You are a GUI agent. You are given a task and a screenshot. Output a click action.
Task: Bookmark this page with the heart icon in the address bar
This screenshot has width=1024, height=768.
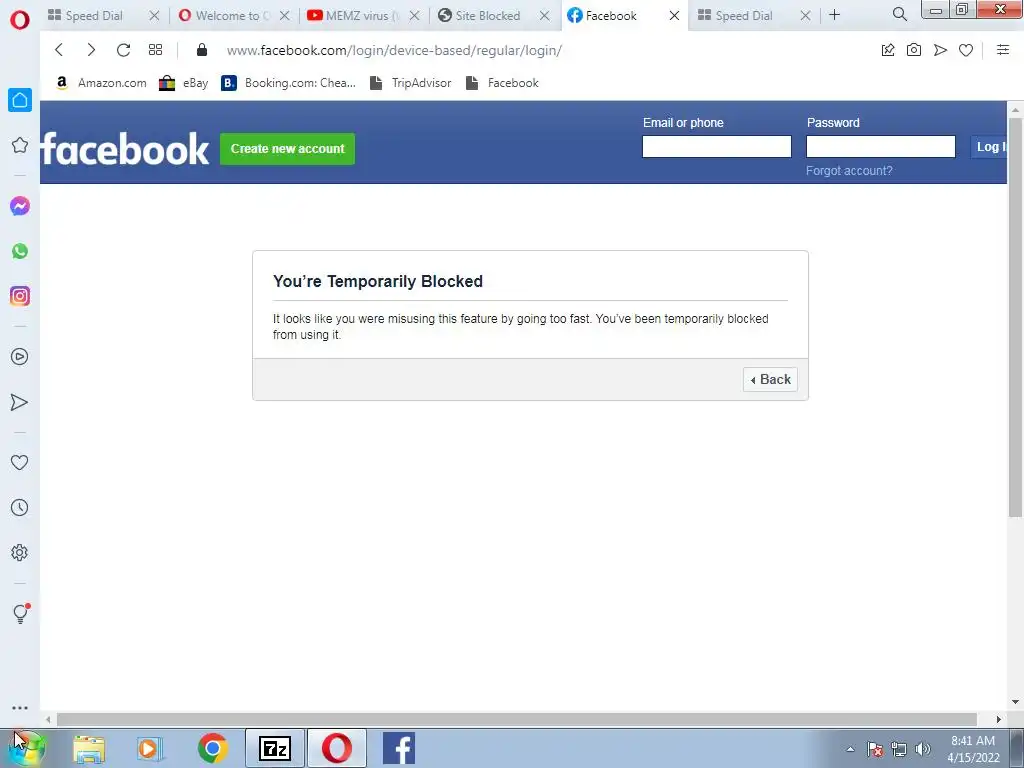(x=966, y=50)
